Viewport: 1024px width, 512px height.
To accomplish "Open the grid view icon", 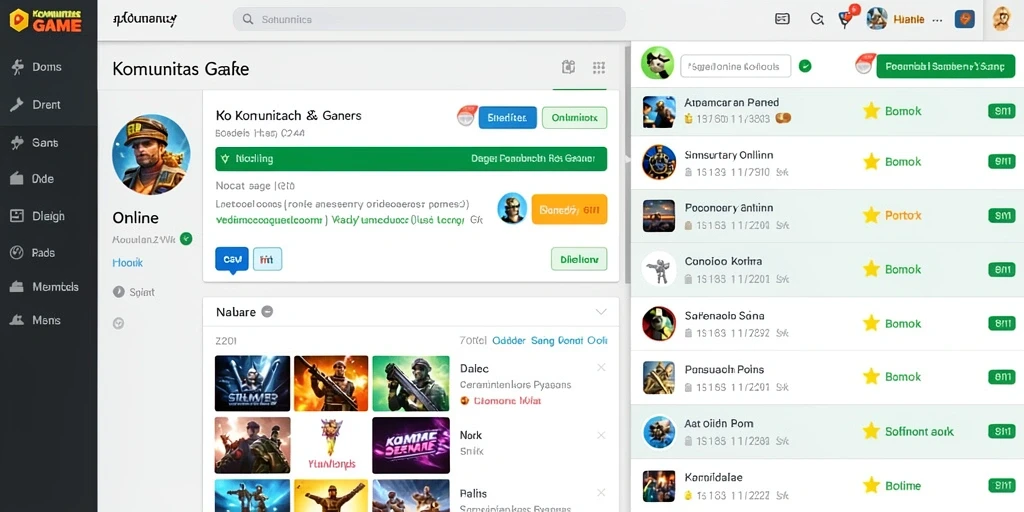I will [x=598, y=67].
